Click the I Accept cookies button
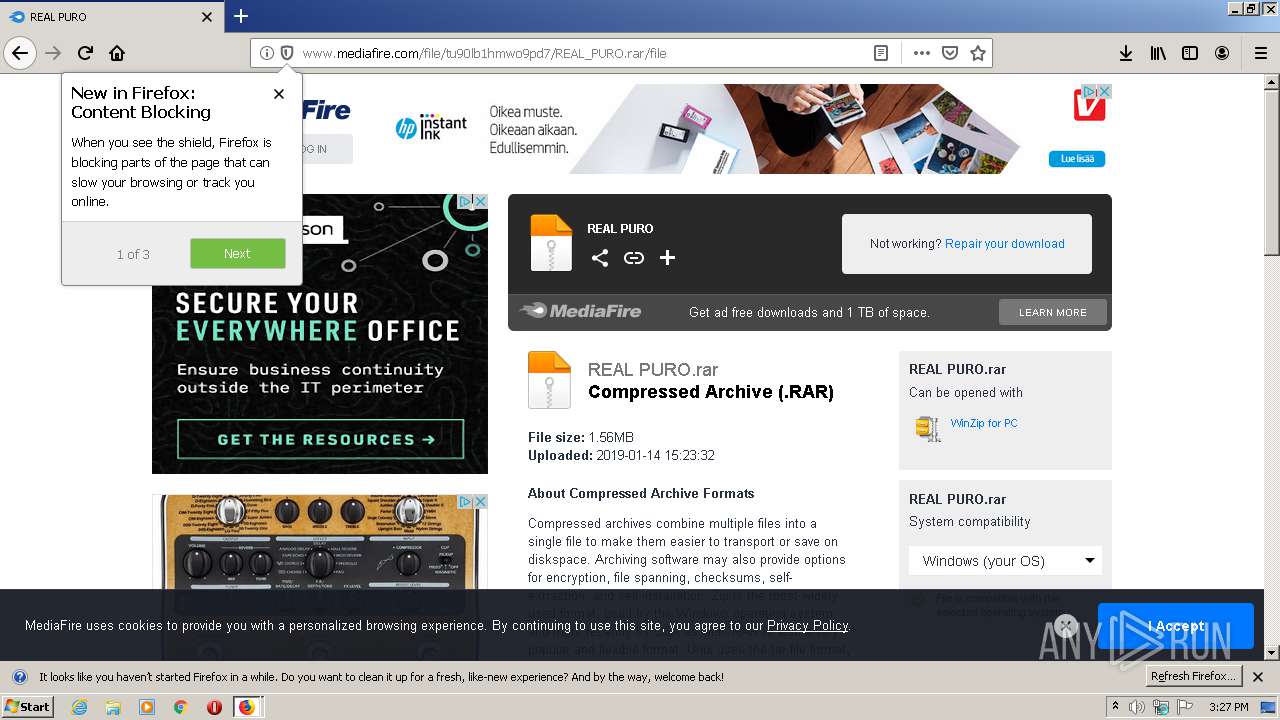Image resolution: width=1280 pixels, height=720 pixels. 1176,626
